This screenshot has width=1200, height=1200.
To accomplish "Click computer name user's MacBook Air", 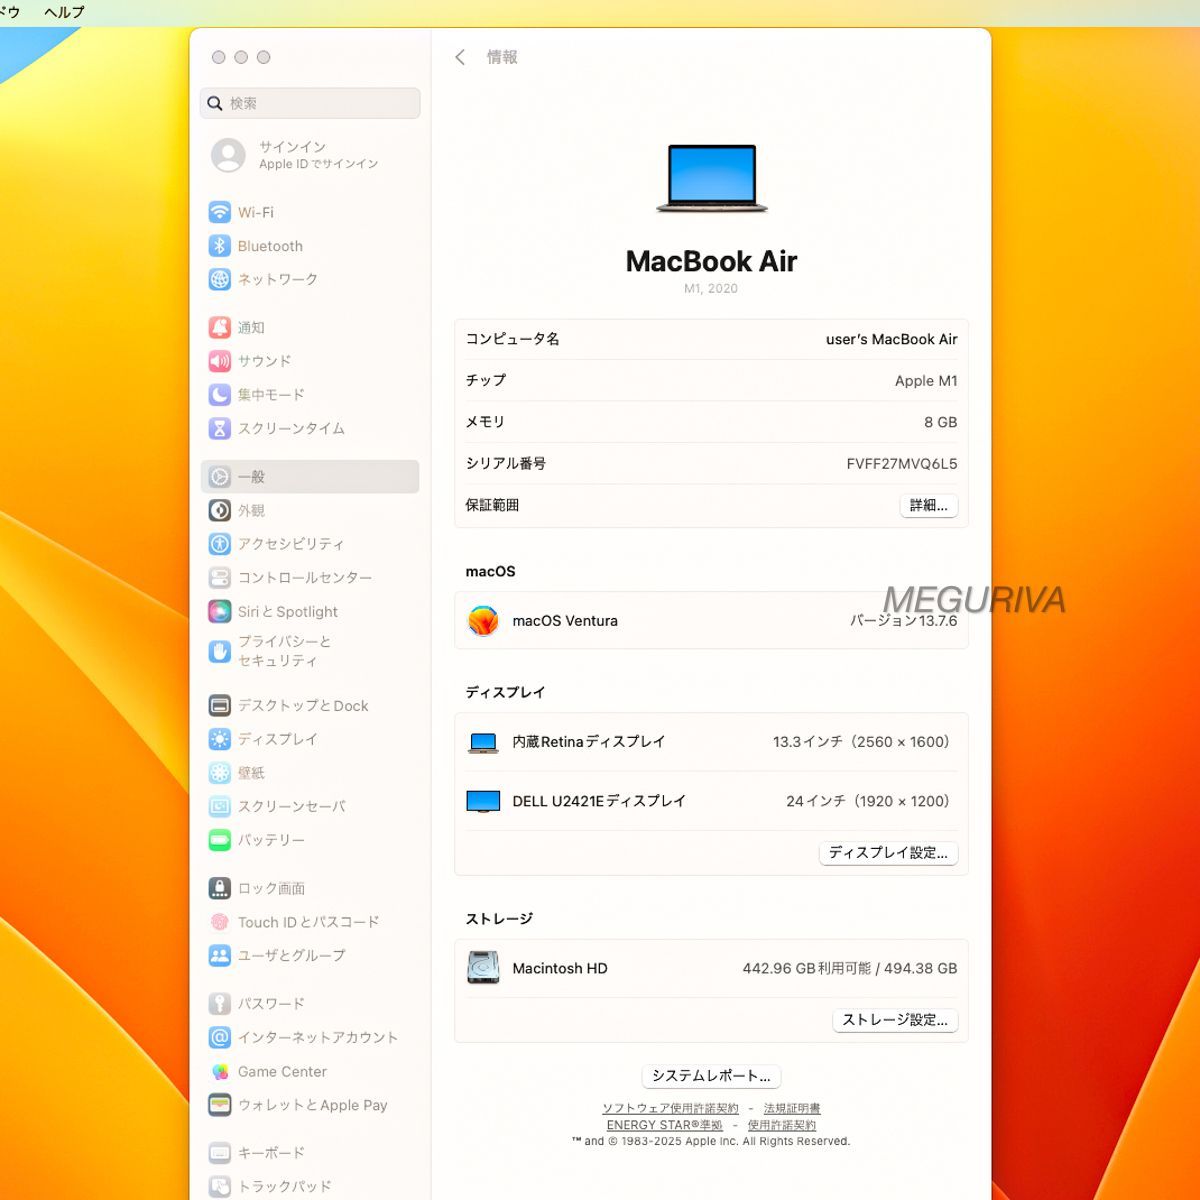I will [891, 340].
